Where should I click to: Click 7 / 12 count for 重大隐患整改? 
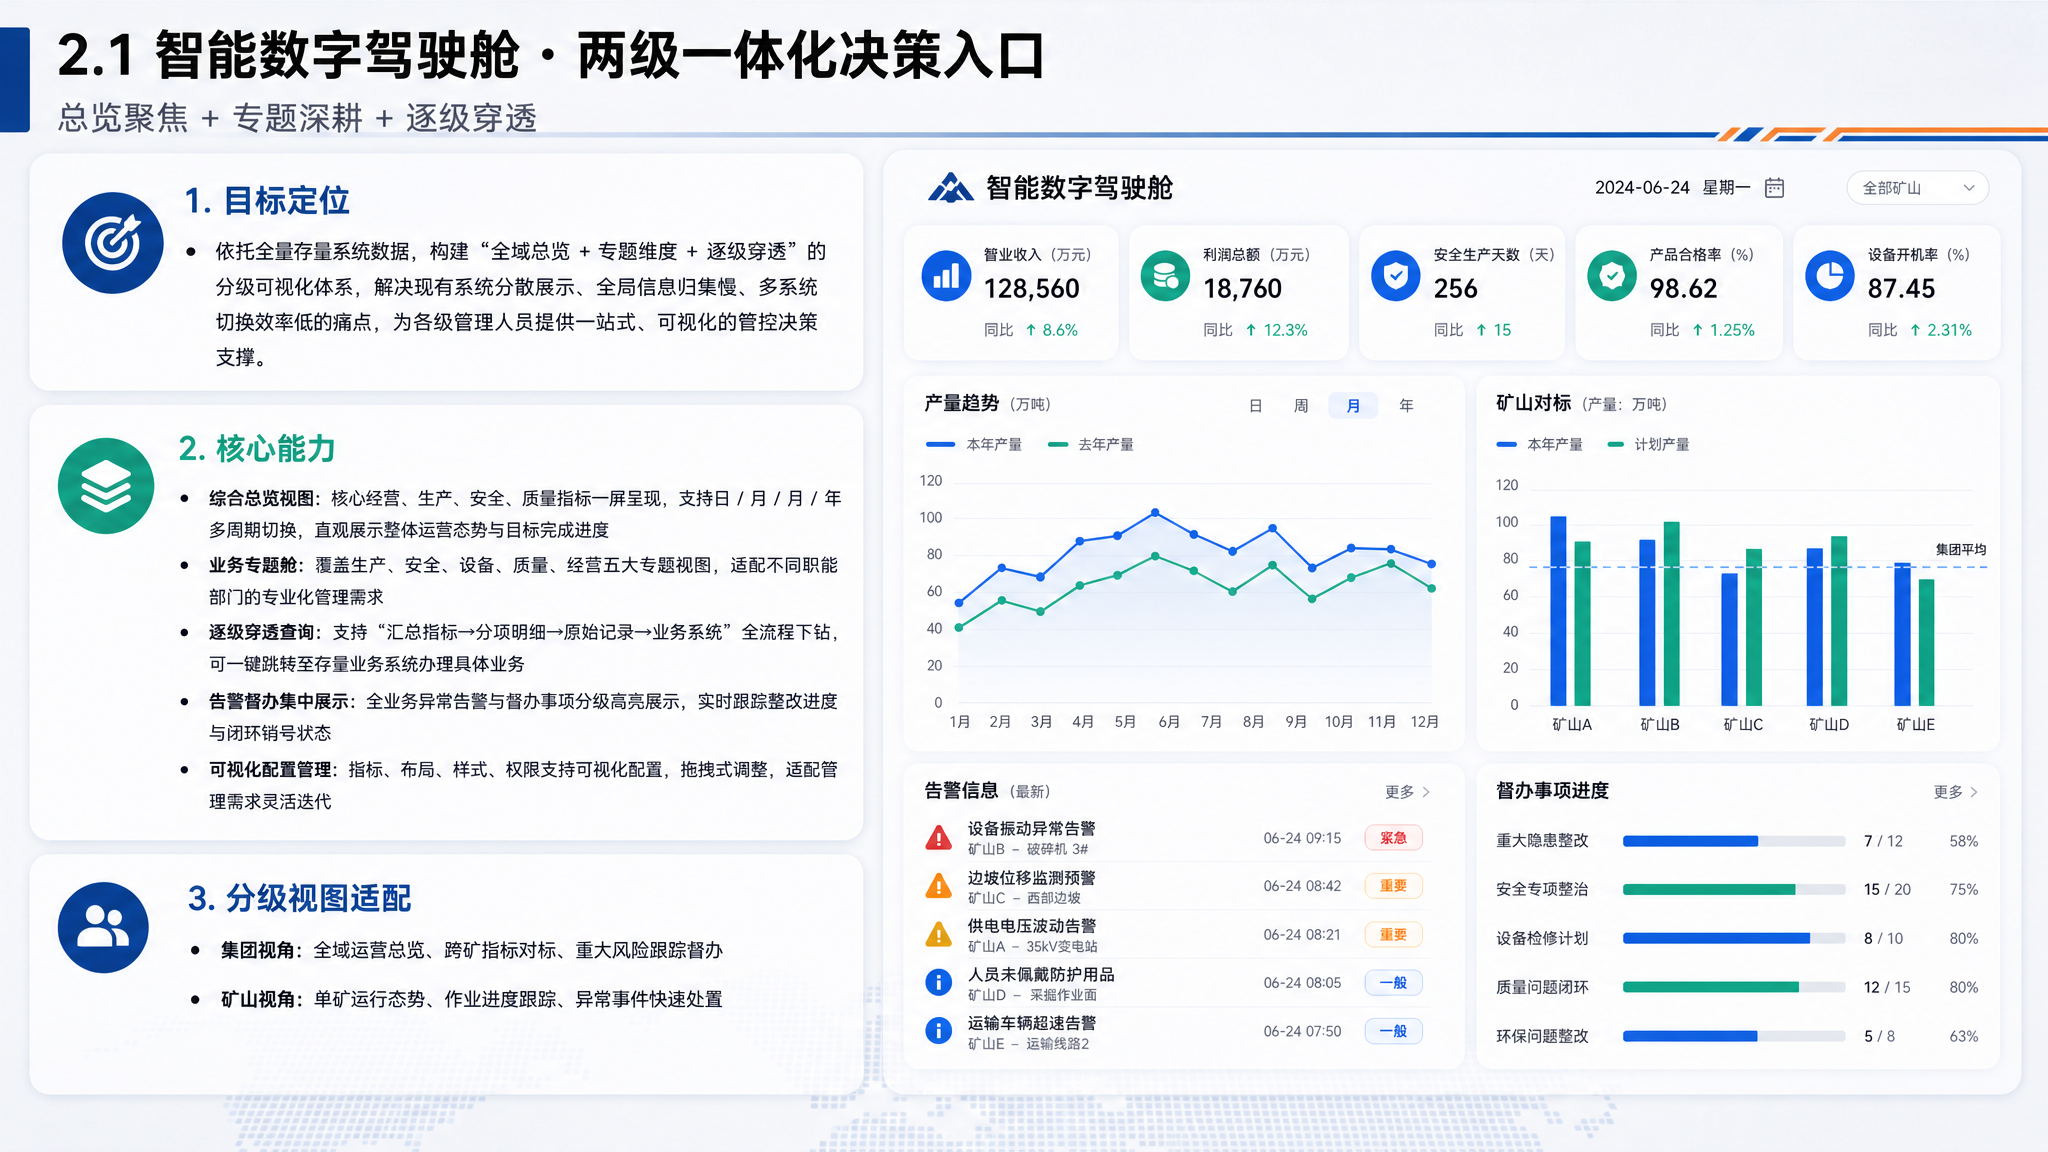pyautogui.click(x=1883, y=841)
